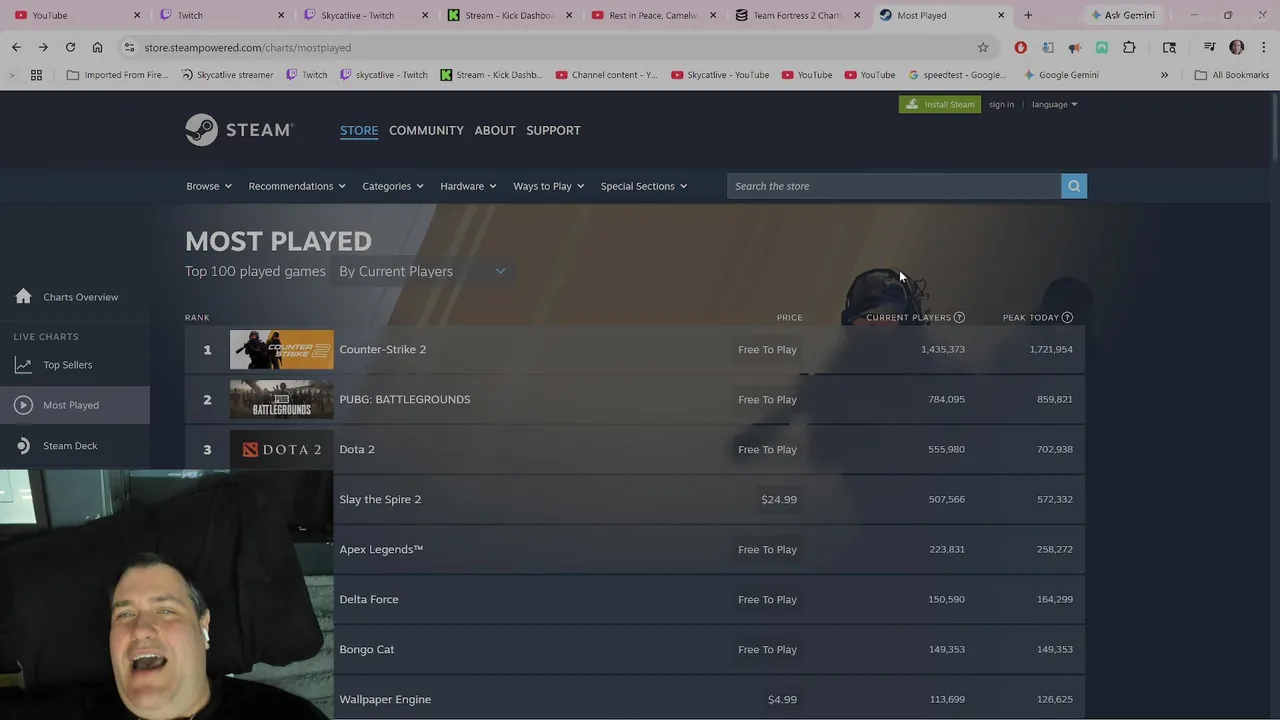
Task: Open the ABOUT nav item
Action: click(495, 130)
